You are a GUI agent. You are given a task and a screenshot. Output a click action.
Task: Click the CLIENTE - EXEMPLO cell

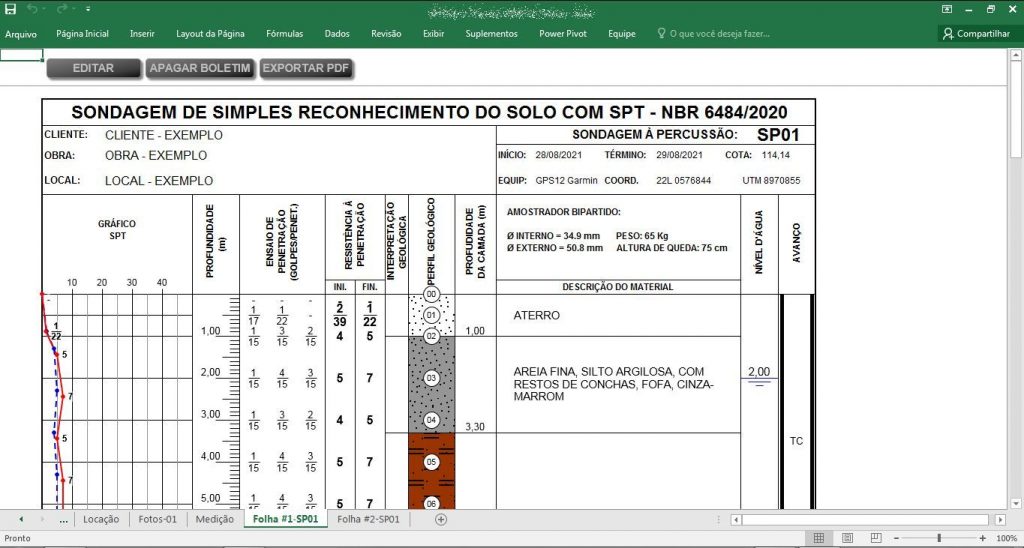click(x=163, y=135)
